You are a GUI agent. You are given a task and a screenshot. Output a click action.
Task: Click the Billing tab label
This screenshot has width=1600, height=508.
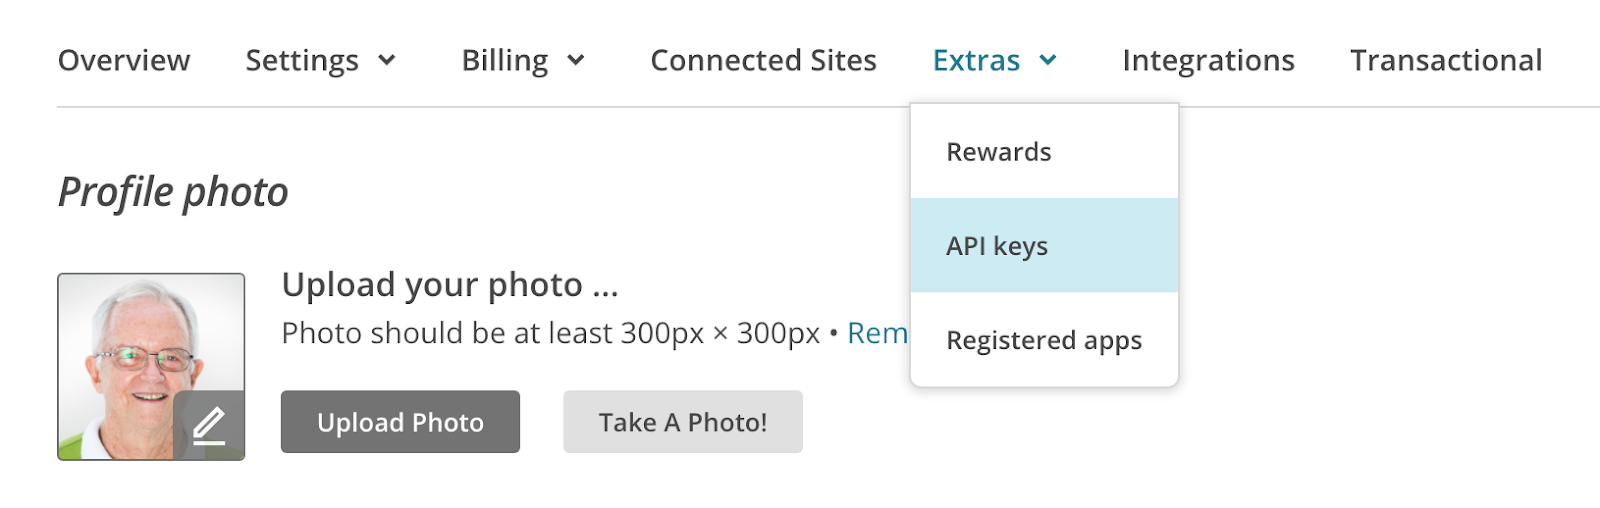(504, 61)
